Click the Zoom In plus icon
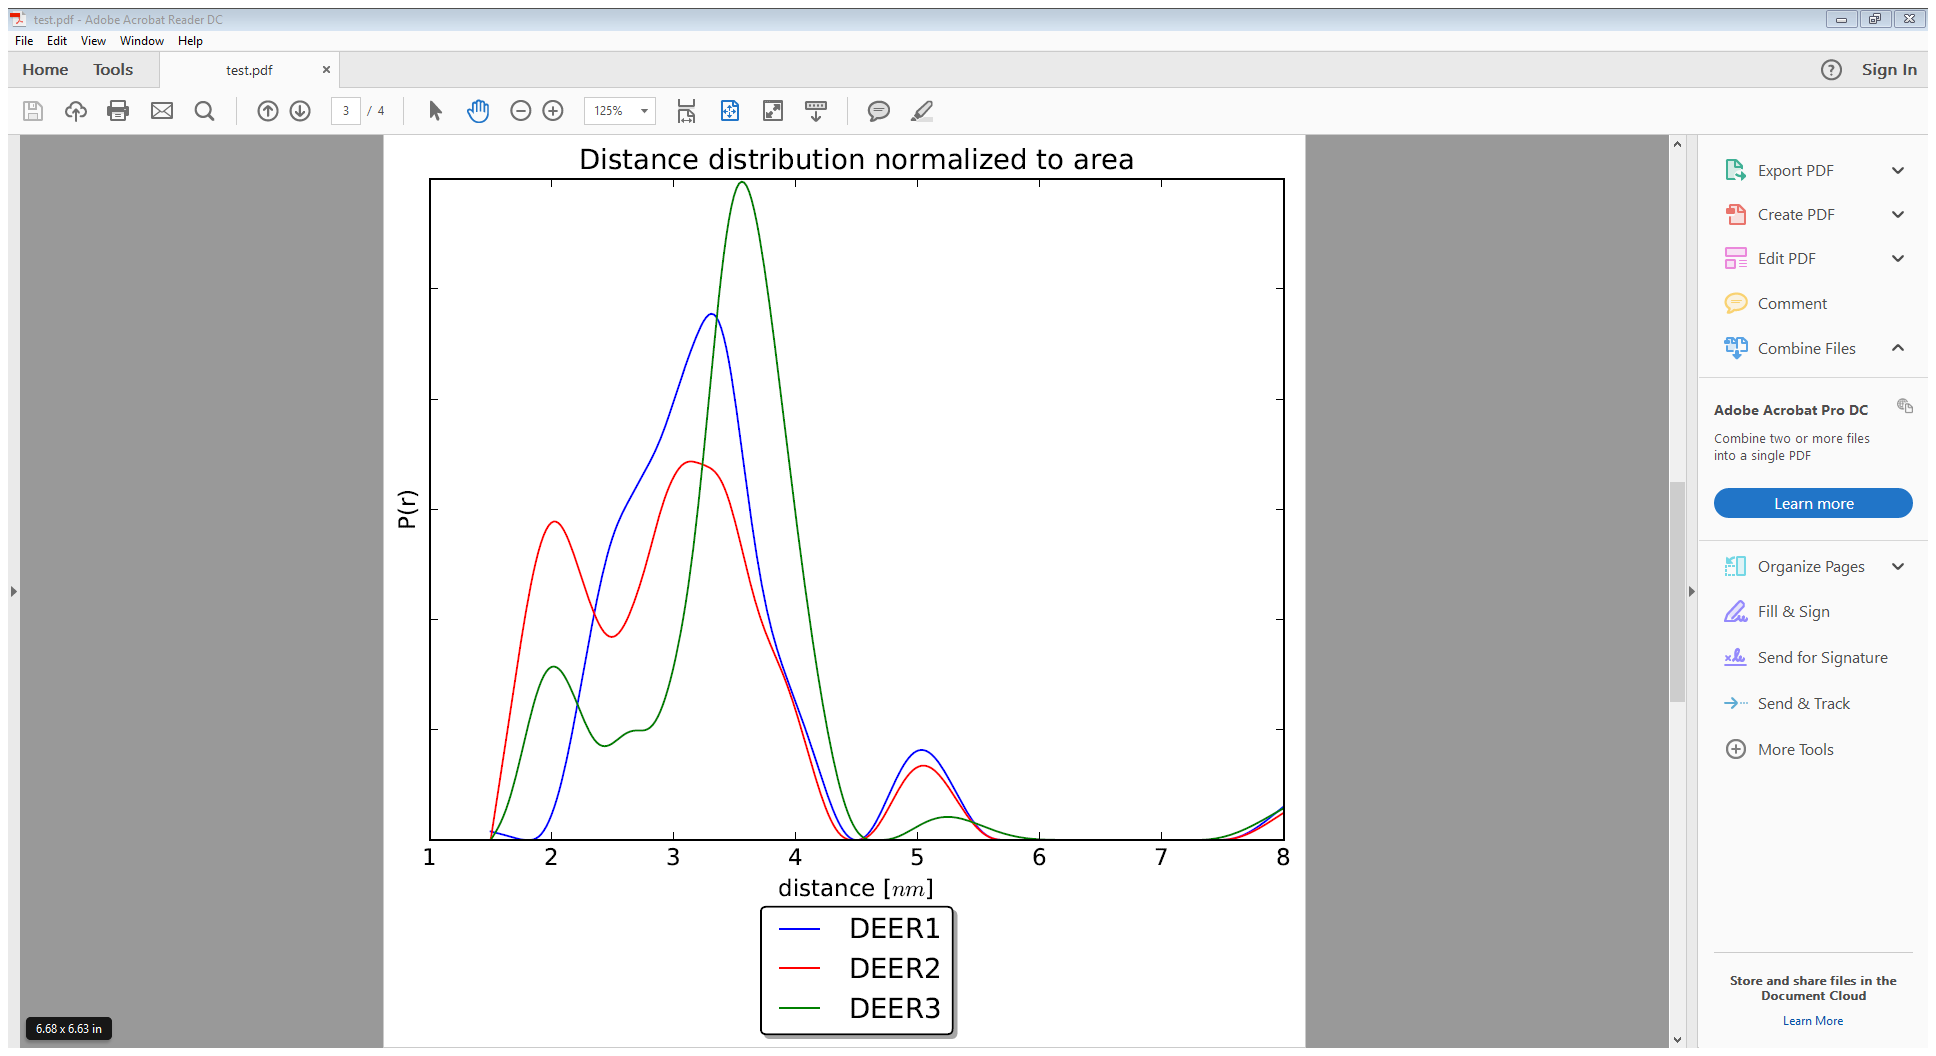The image size is (1936, 1056). click(553, 111)
